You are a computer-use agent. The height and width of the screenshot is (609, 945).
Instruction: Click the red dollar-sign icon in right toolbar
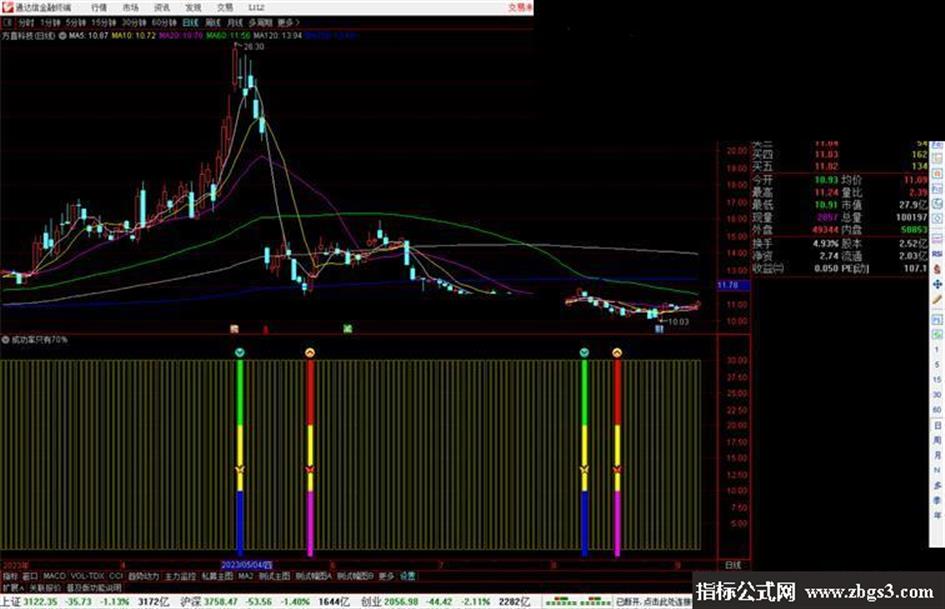coord(937,269)
